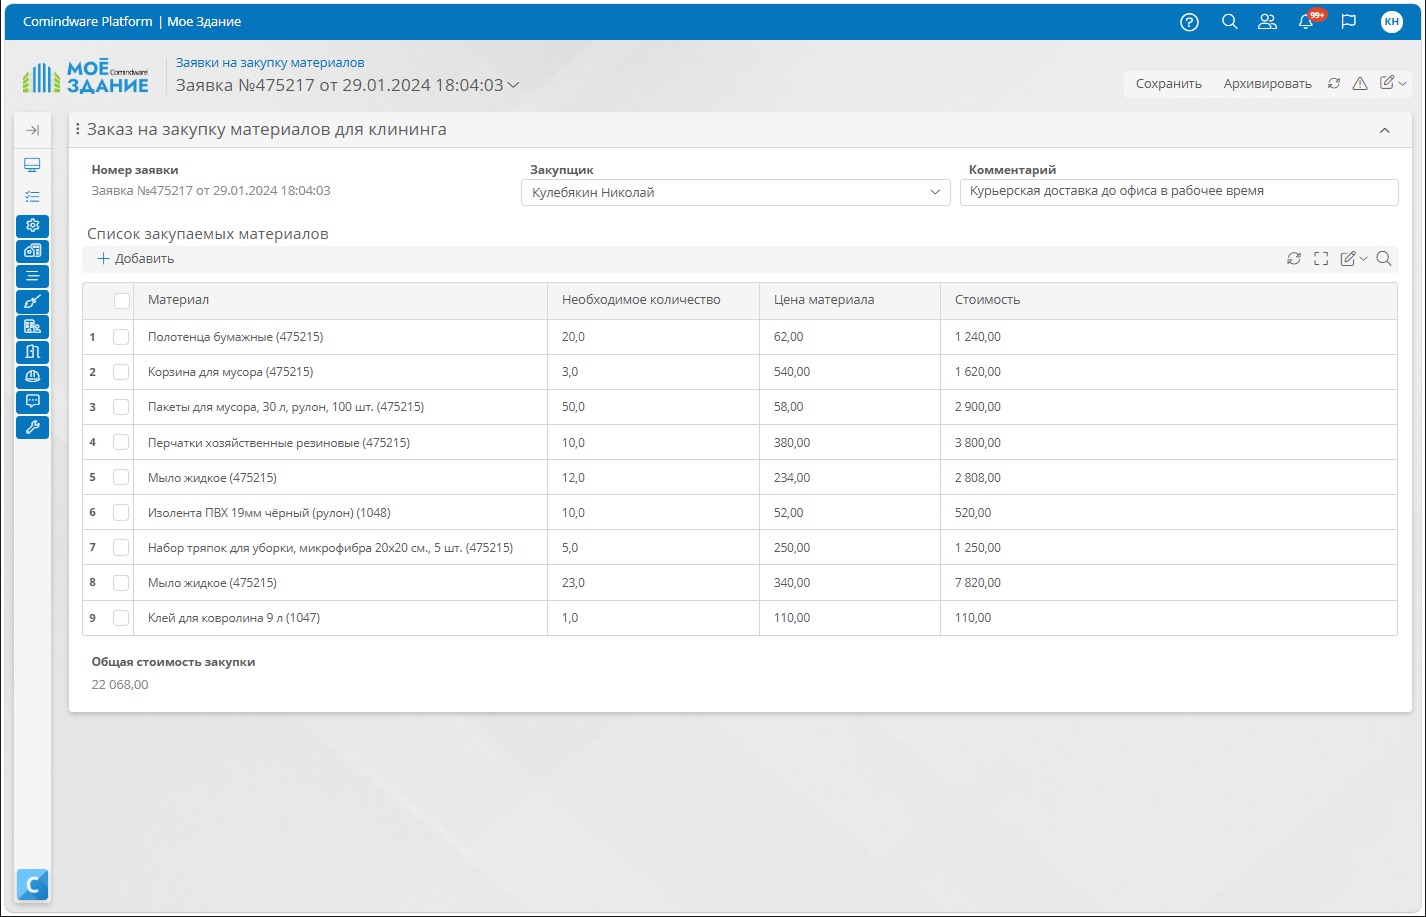The width and height of the screenshot is (1426, 917).
Task: Open the buildings with people sidebar section
Action: (x=32, y=326)
